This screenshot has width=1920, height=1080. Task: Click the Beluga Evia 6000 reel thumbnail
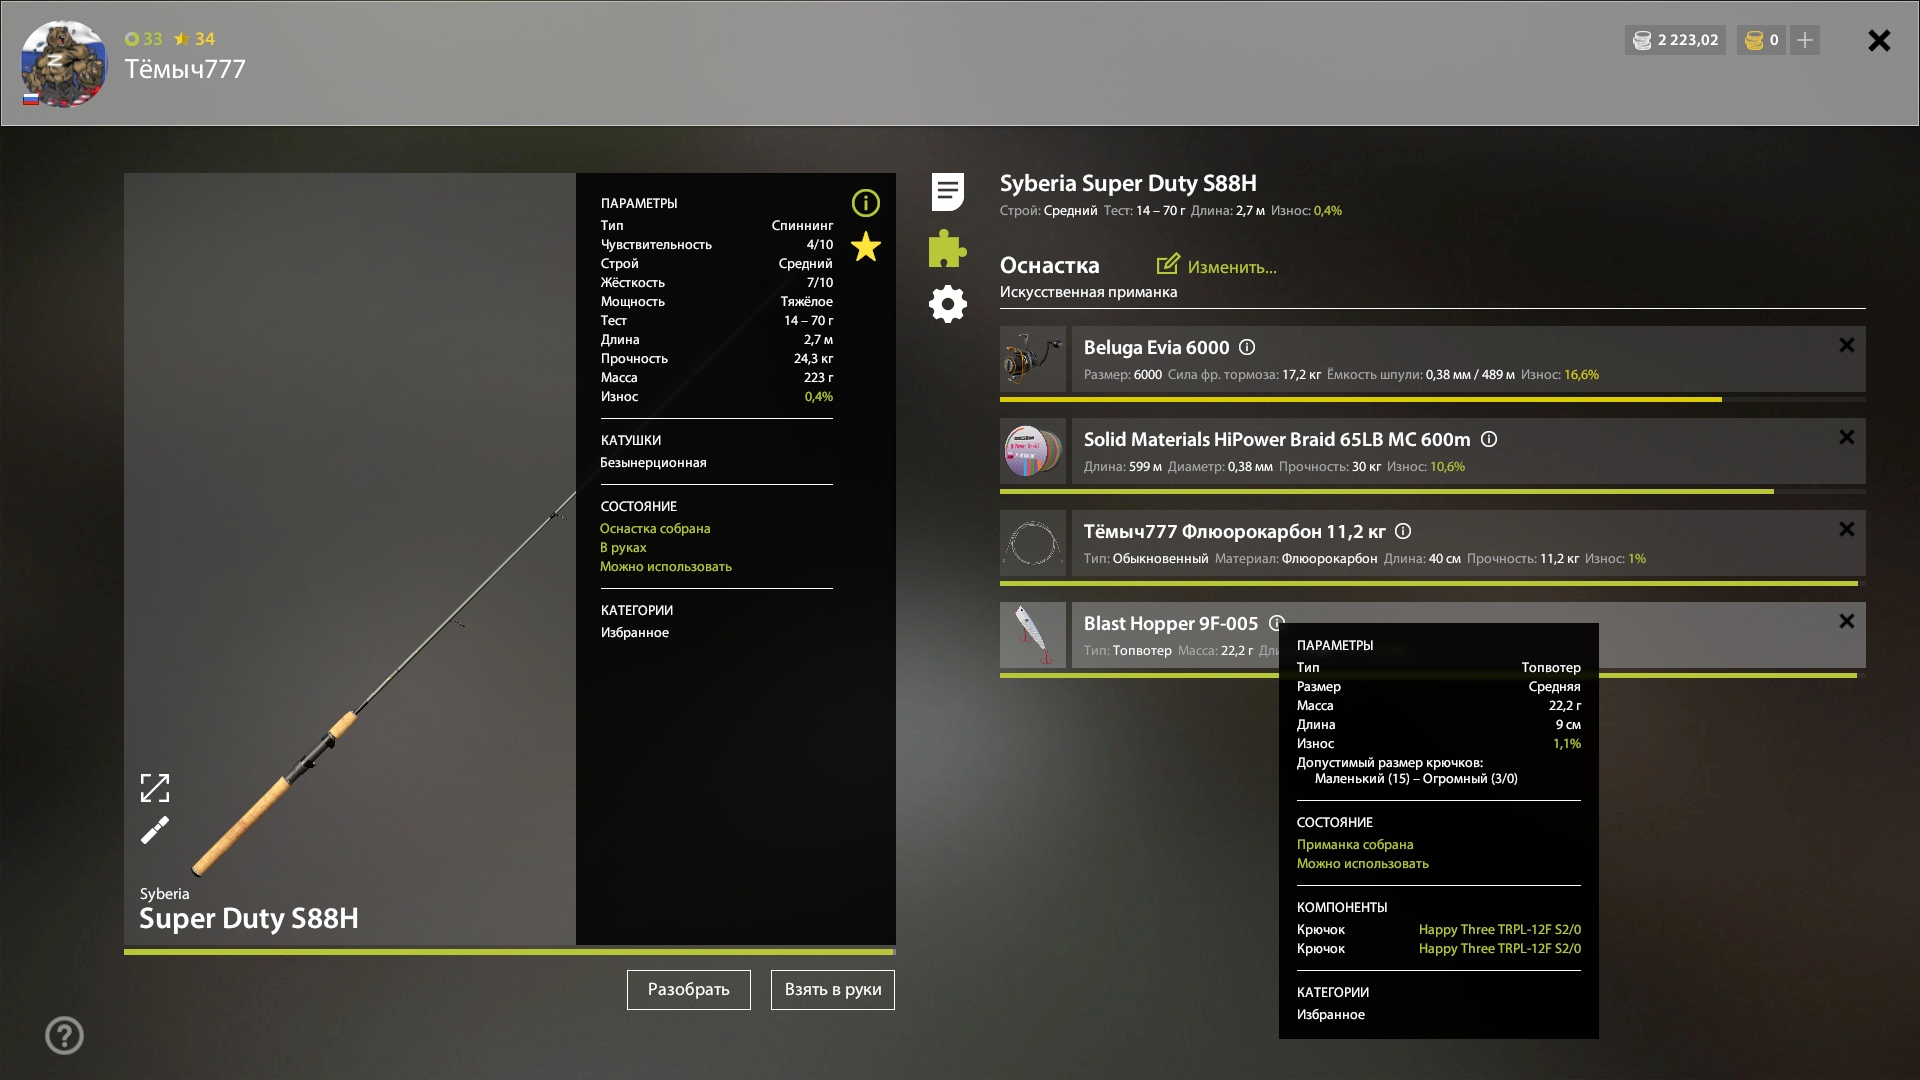point(1033,359)
